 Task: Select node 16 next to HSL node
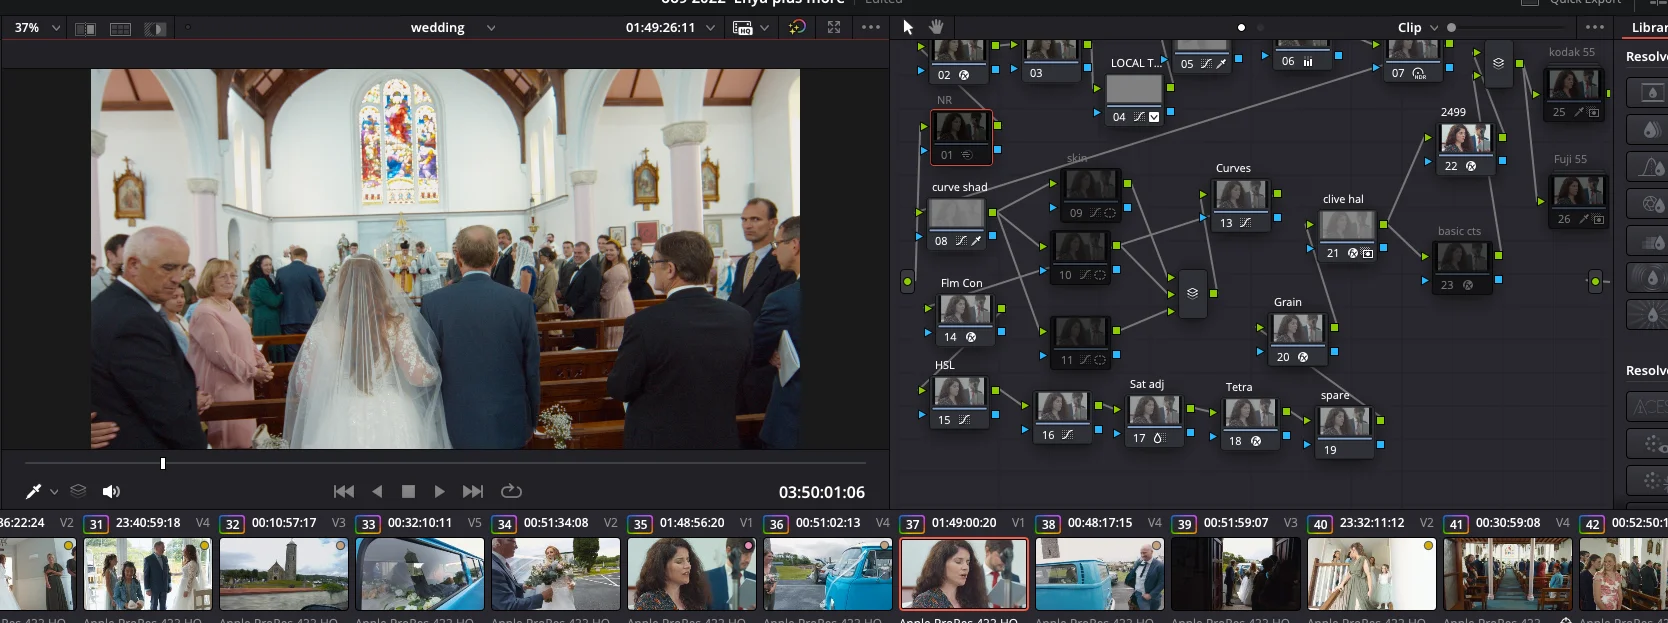pyautogui.click(x=1062, y=418)
